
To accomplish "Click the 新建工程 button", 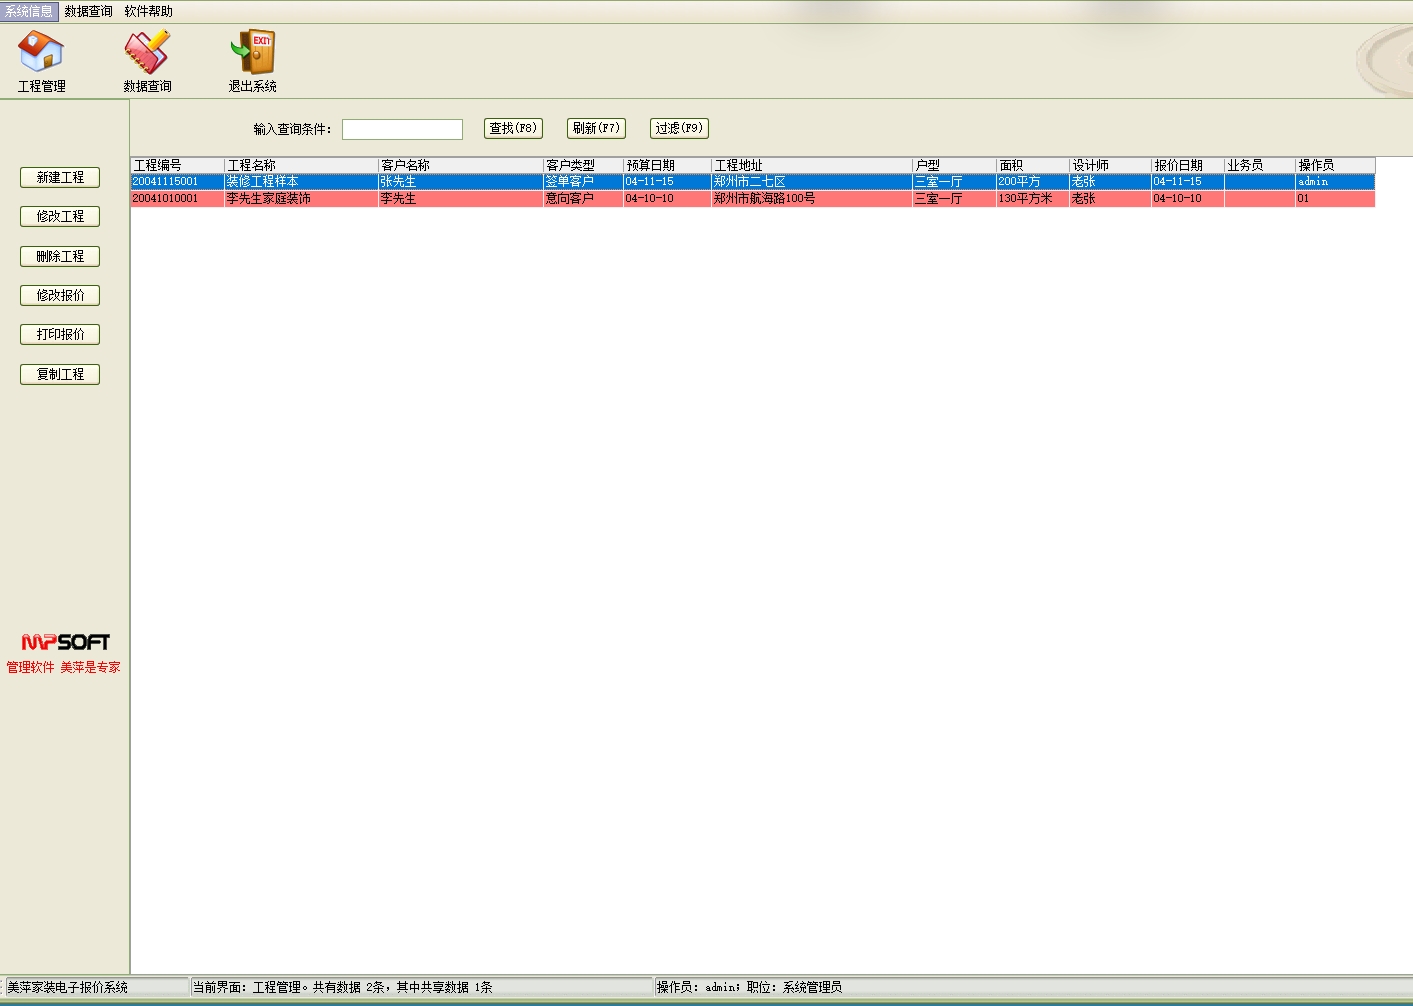I will (60, 177).
